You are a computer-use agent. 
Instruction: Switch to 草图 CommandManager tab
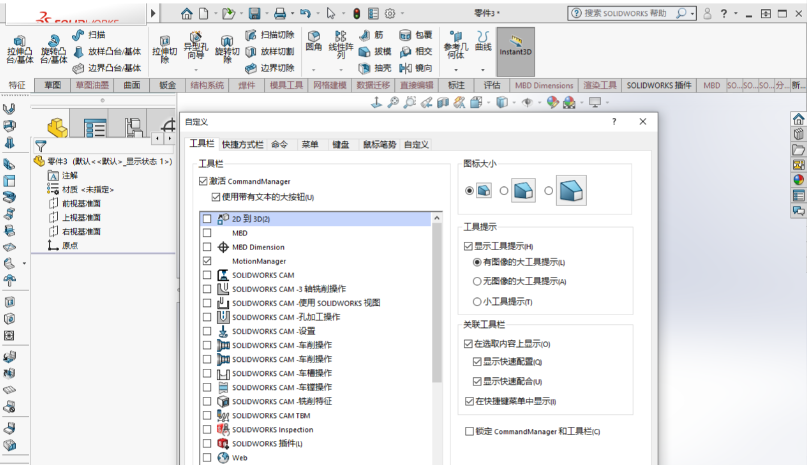52,85
